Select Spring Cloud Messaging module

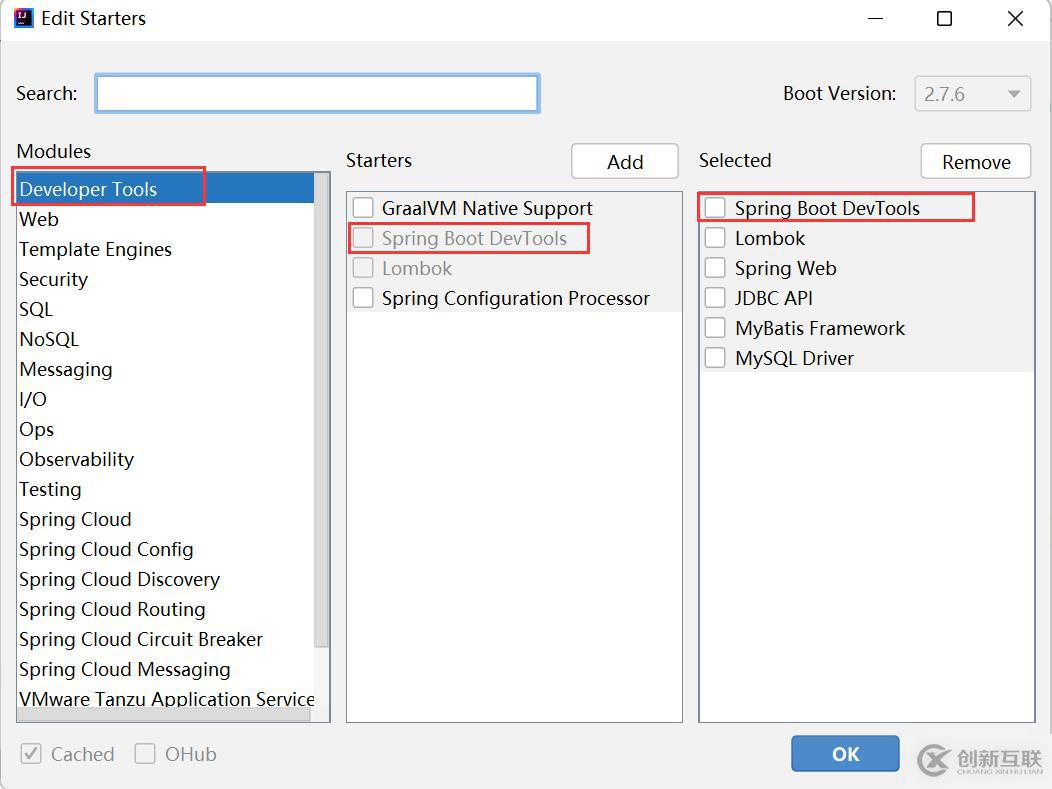coord(165,670)
